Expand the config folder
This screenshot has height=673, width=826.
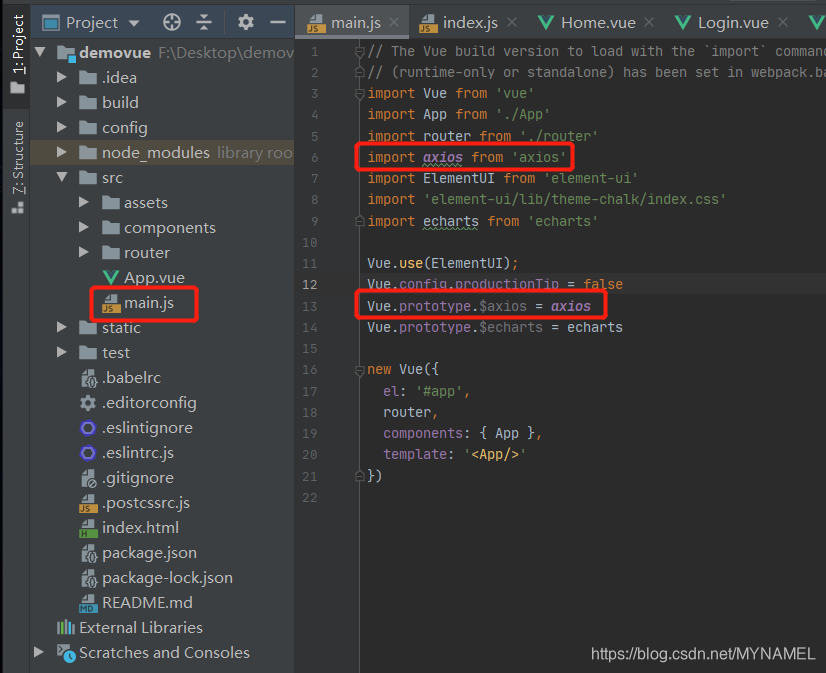(x=62, y=127)
